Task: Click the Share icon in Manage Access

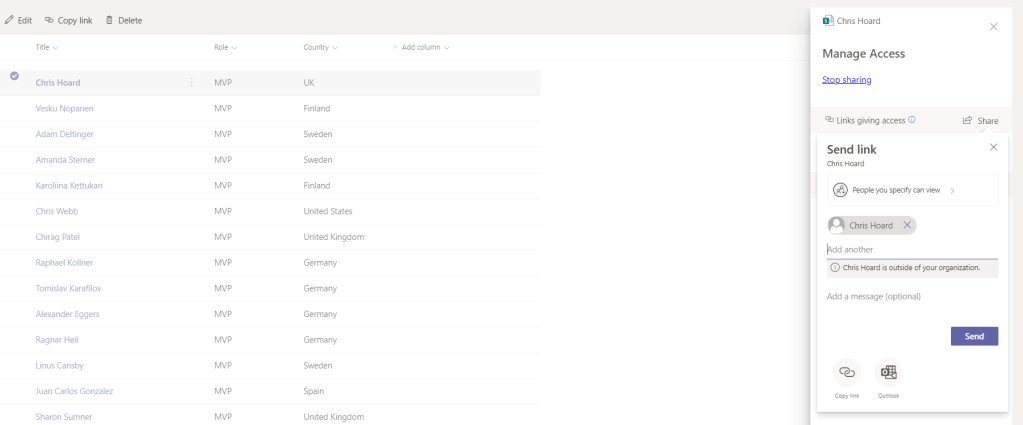Action: tap(968, 120)
